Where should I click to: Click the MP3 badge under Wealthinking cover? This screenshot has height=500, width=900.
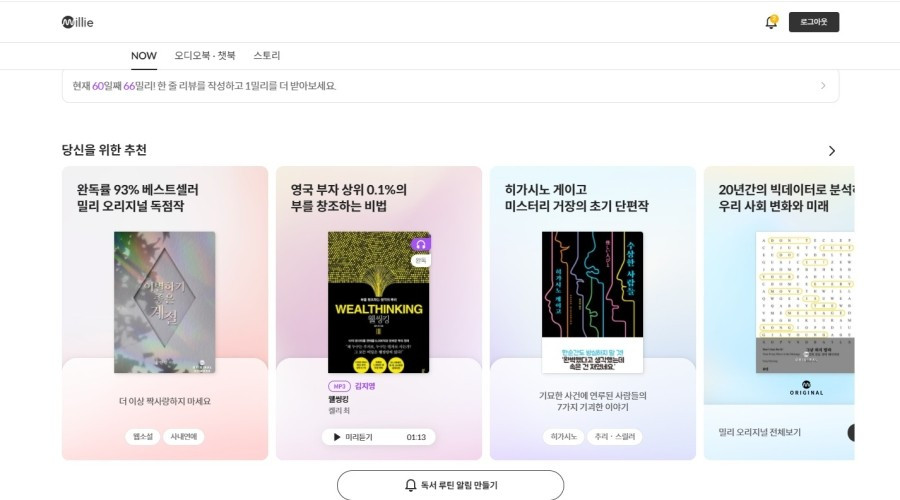click(339, 386)
